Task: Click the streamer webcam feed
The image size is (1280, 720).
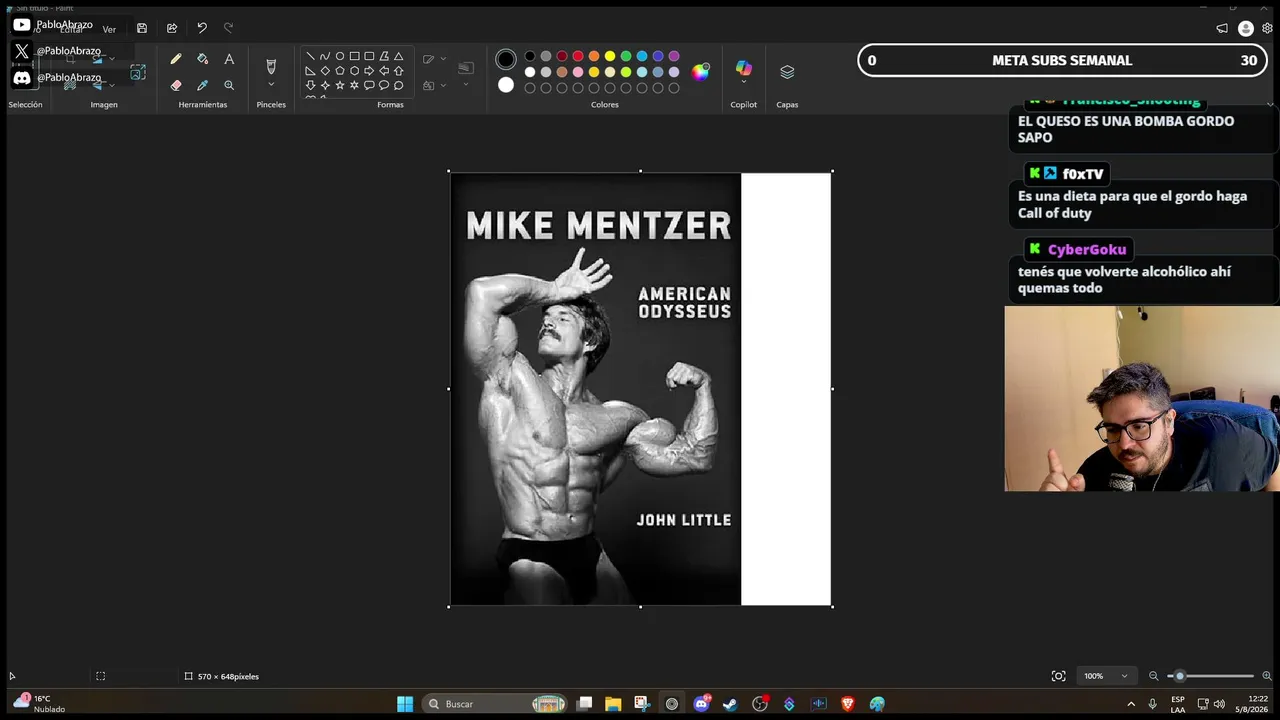Action: (1142, 399)
